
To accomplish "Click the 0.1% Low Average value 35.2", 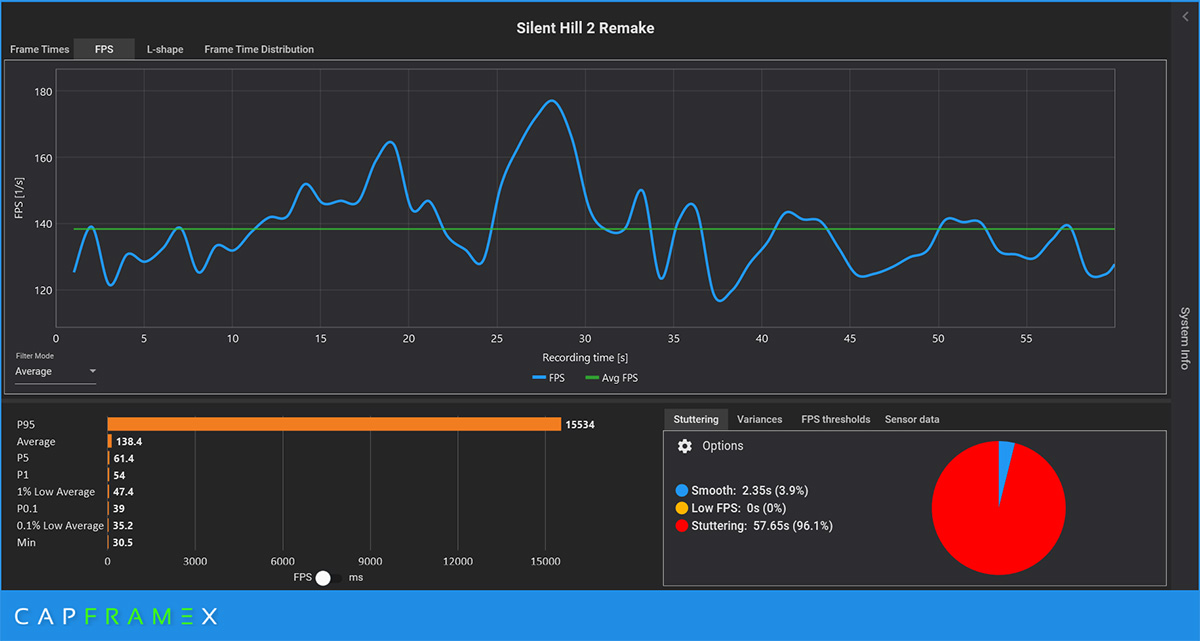I will pyautogui.click(x=122, y=526).
